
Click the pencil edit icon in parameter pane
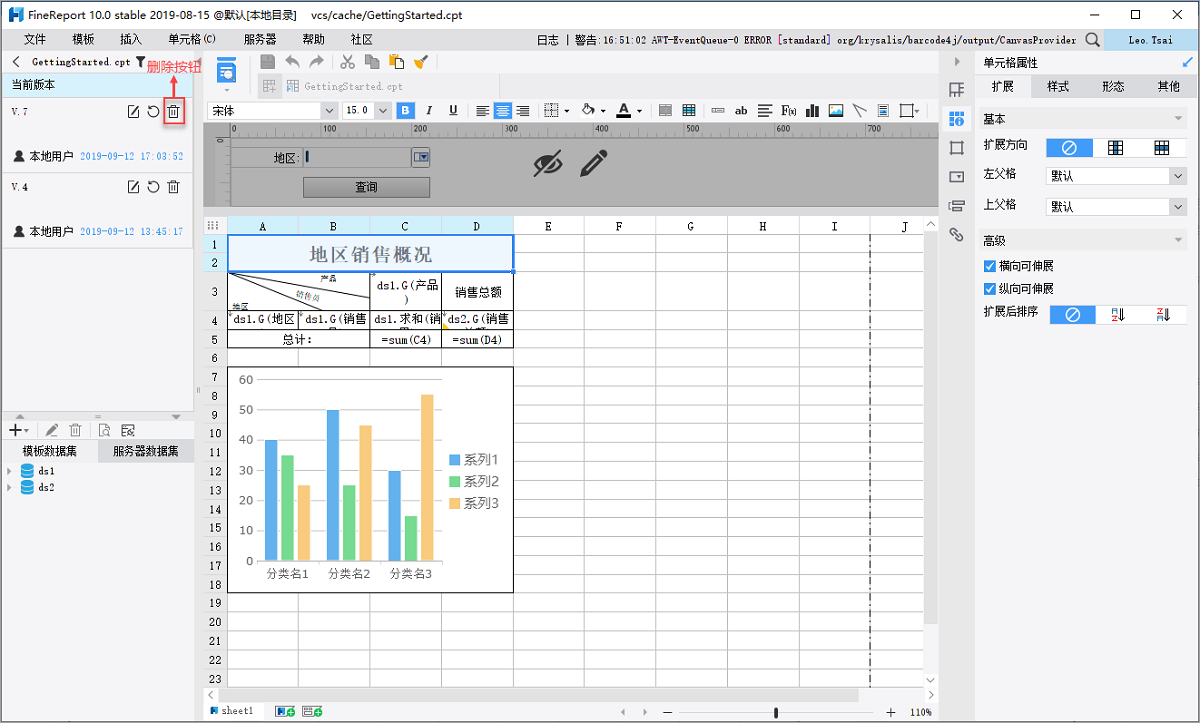(x=594, y=164)
